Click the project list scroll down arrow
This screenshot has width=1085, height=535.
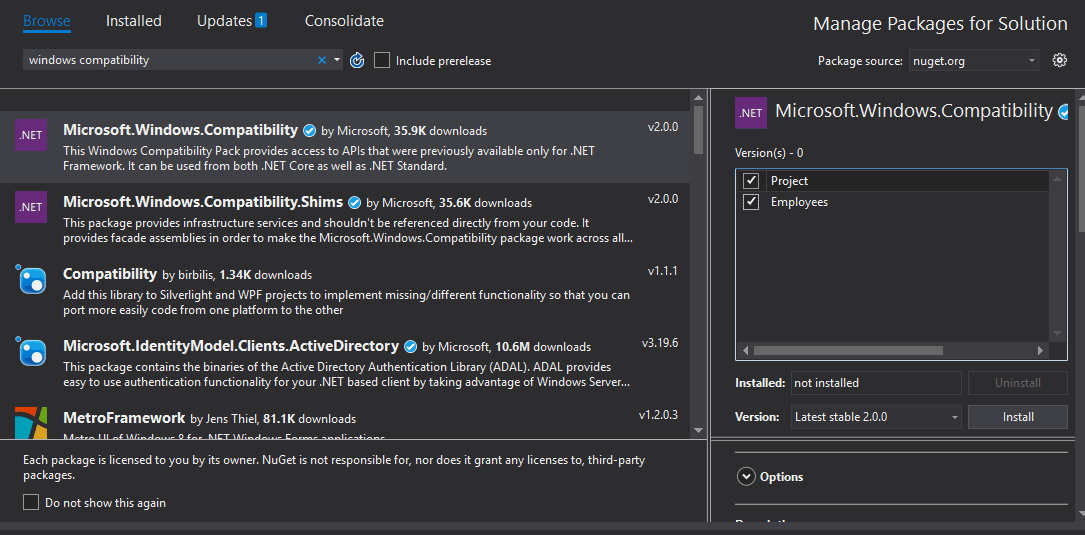coord(1057,334)
